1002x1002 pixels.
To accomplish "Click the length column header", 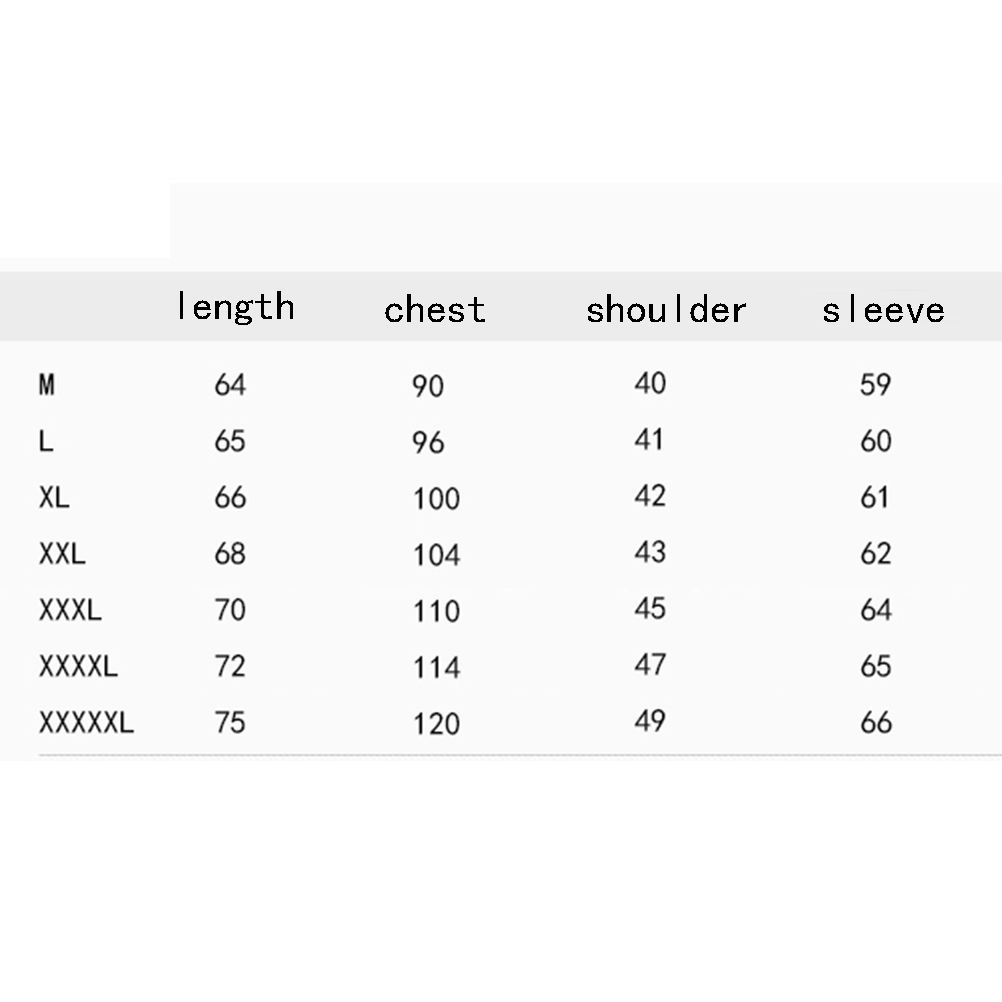I will point(235,306).
